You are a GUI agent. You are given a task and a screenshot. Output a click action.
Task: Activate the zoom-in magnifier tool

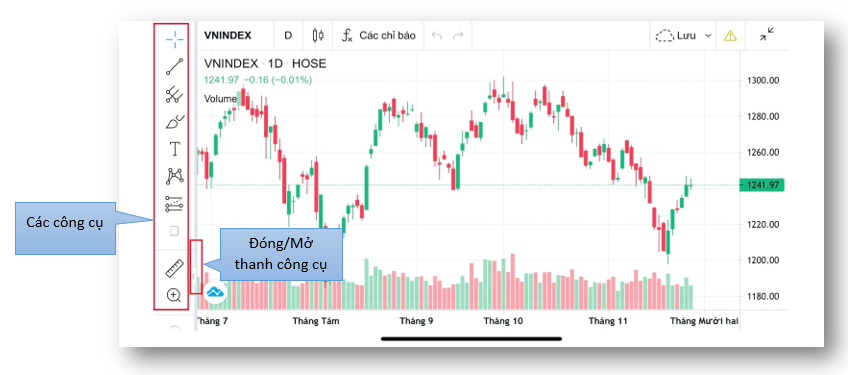click(x=174, y=295)
